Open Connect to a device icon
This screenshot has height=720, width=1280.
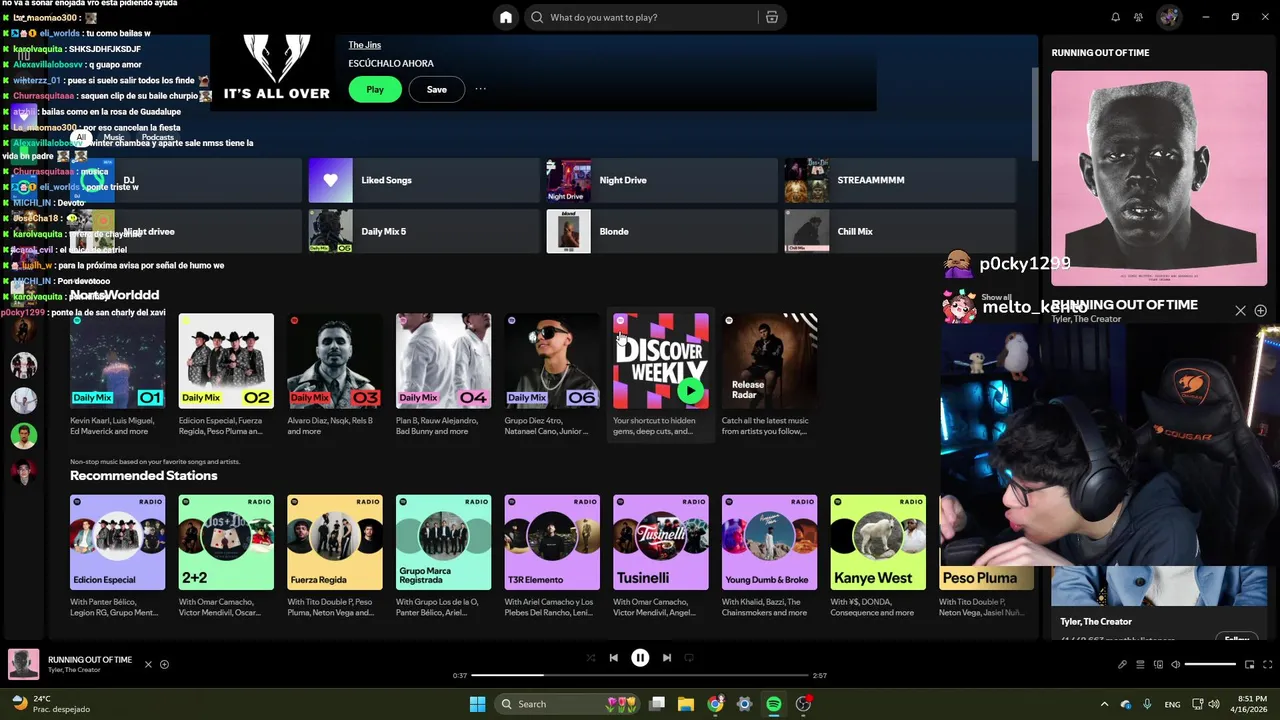pyautogui.click(x=1158, y=664)
